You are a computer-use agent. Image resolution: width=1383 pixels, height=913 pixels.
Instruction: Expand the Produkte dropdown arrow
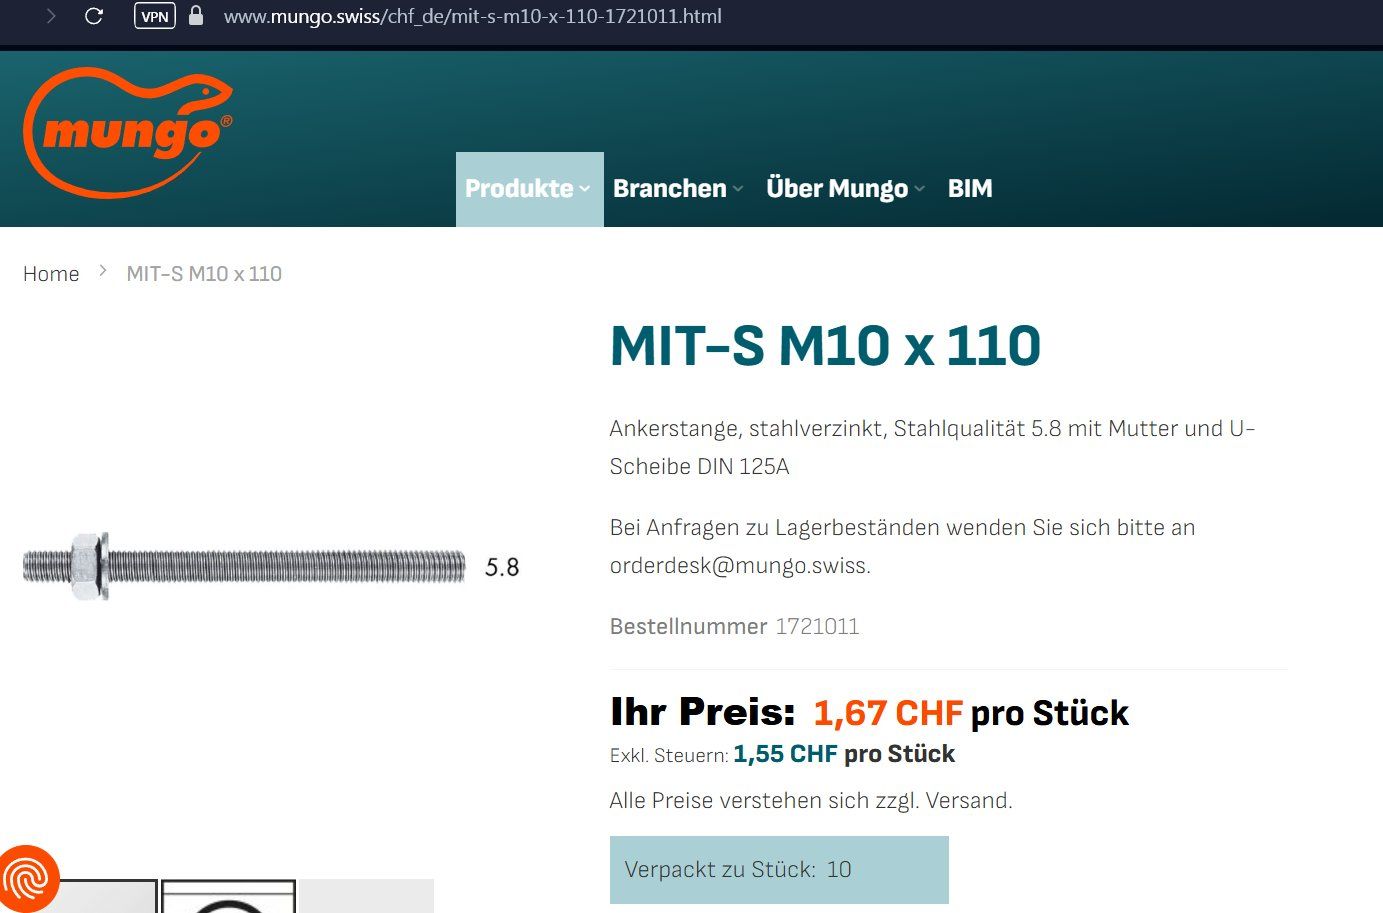coord(585,189)
